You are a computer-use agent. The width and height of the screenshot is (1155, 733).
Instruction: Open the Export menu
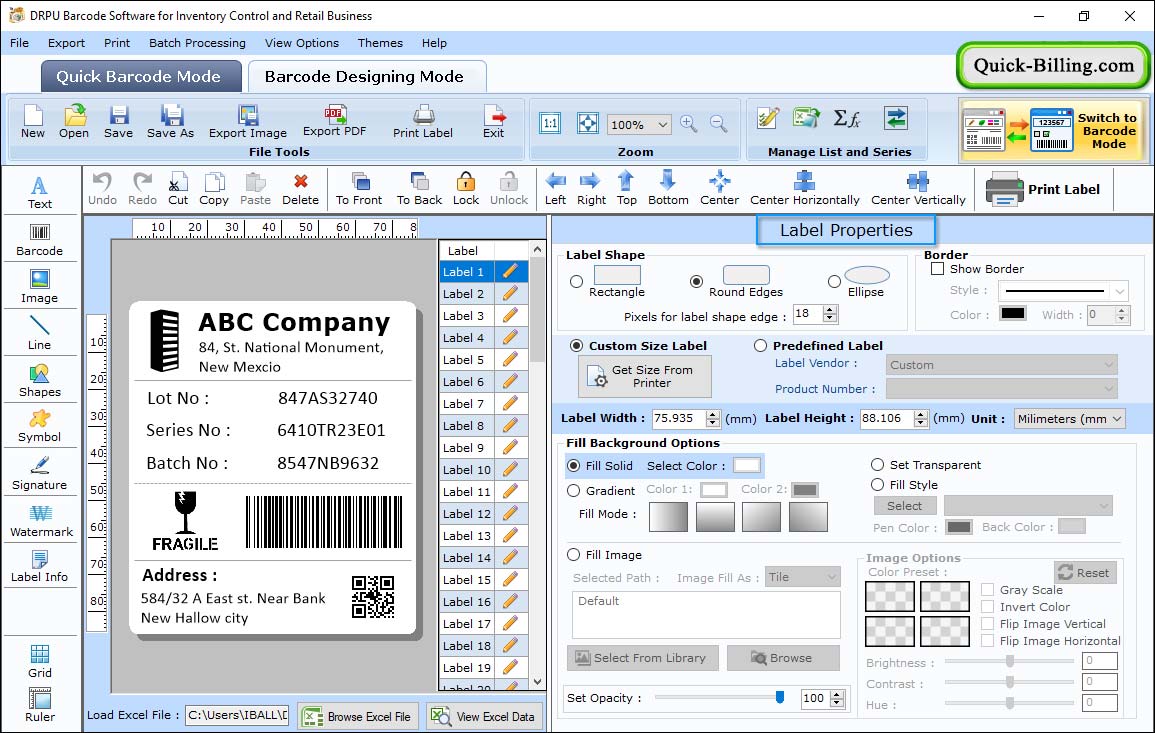pyautogui.click(x=66, y=43)
